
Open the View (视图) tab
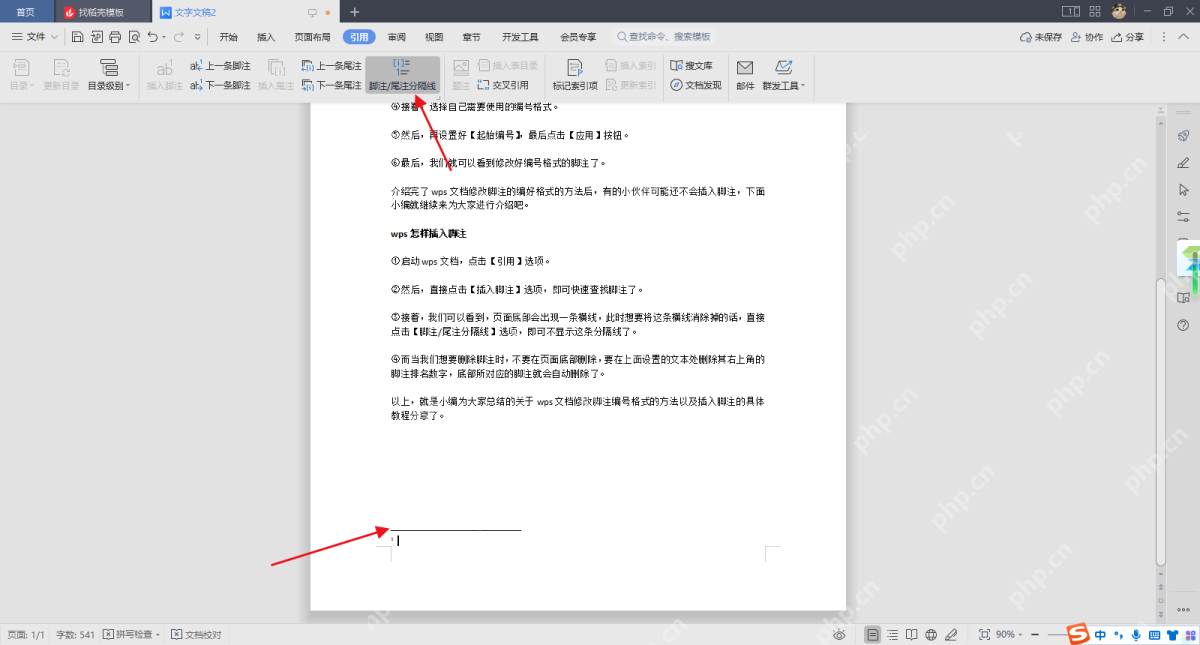click(434, 37)
